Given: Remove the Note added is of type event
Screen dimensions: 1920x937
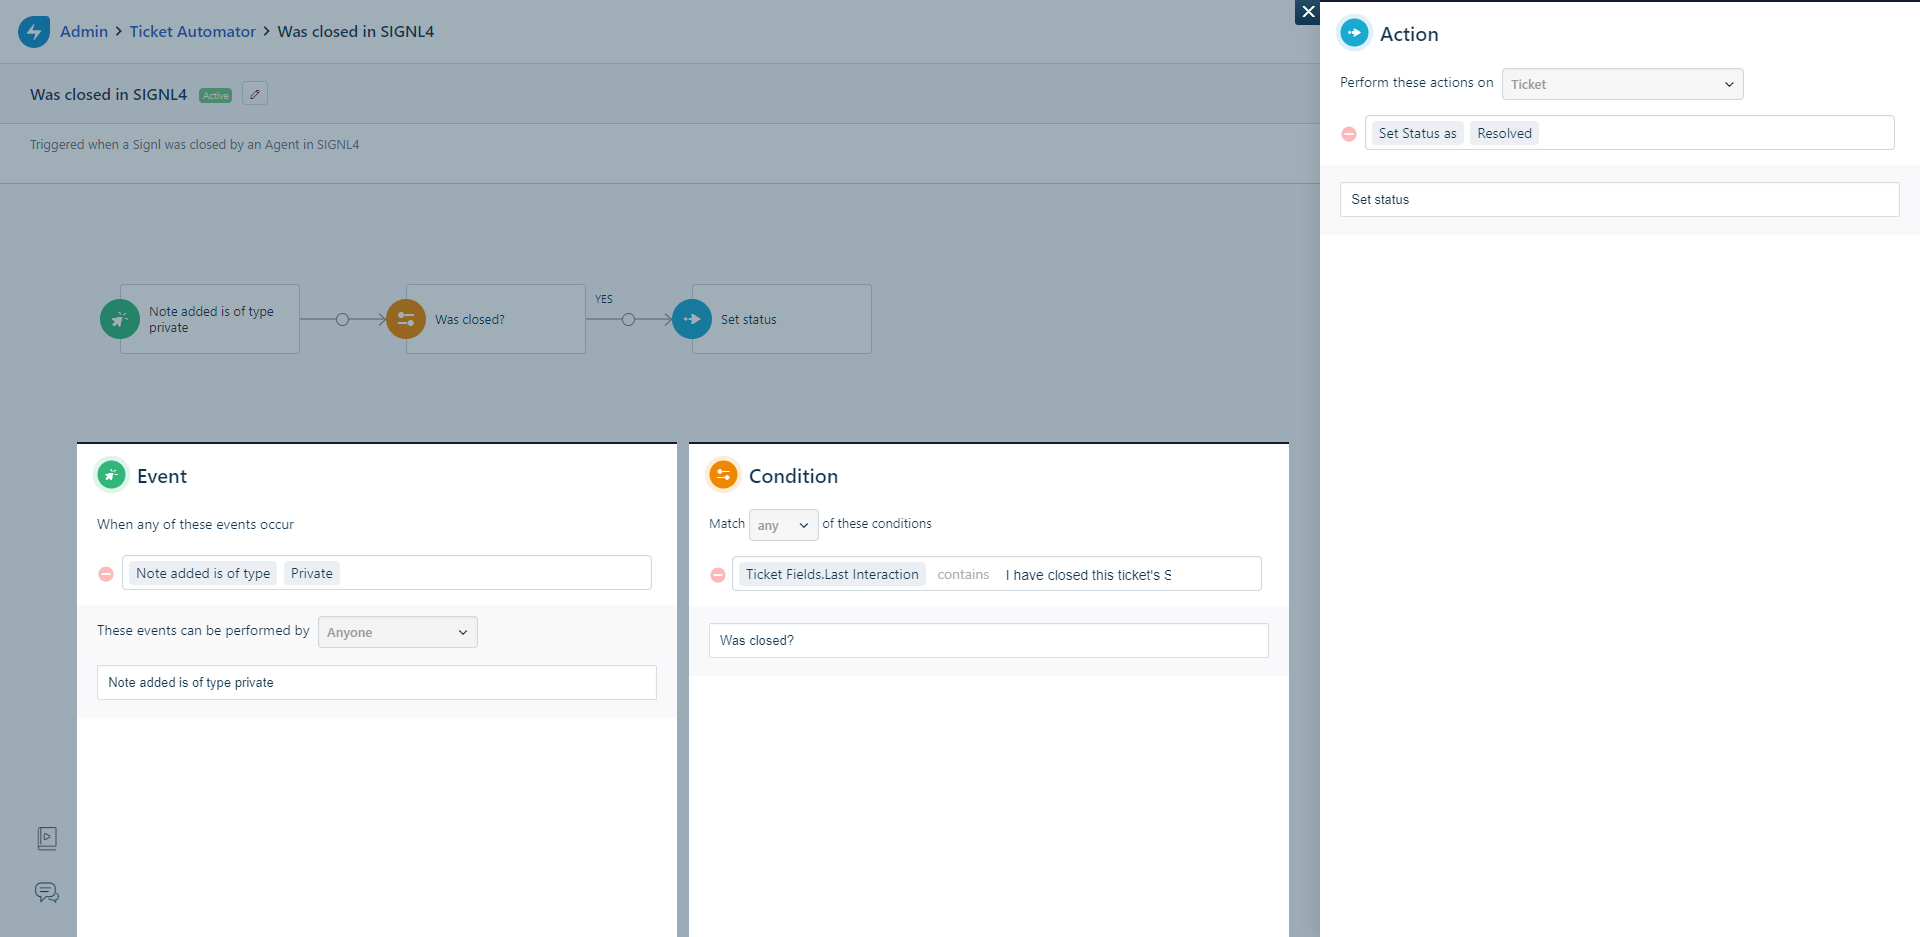Looking at the screenshot, I should coord(106,574).
